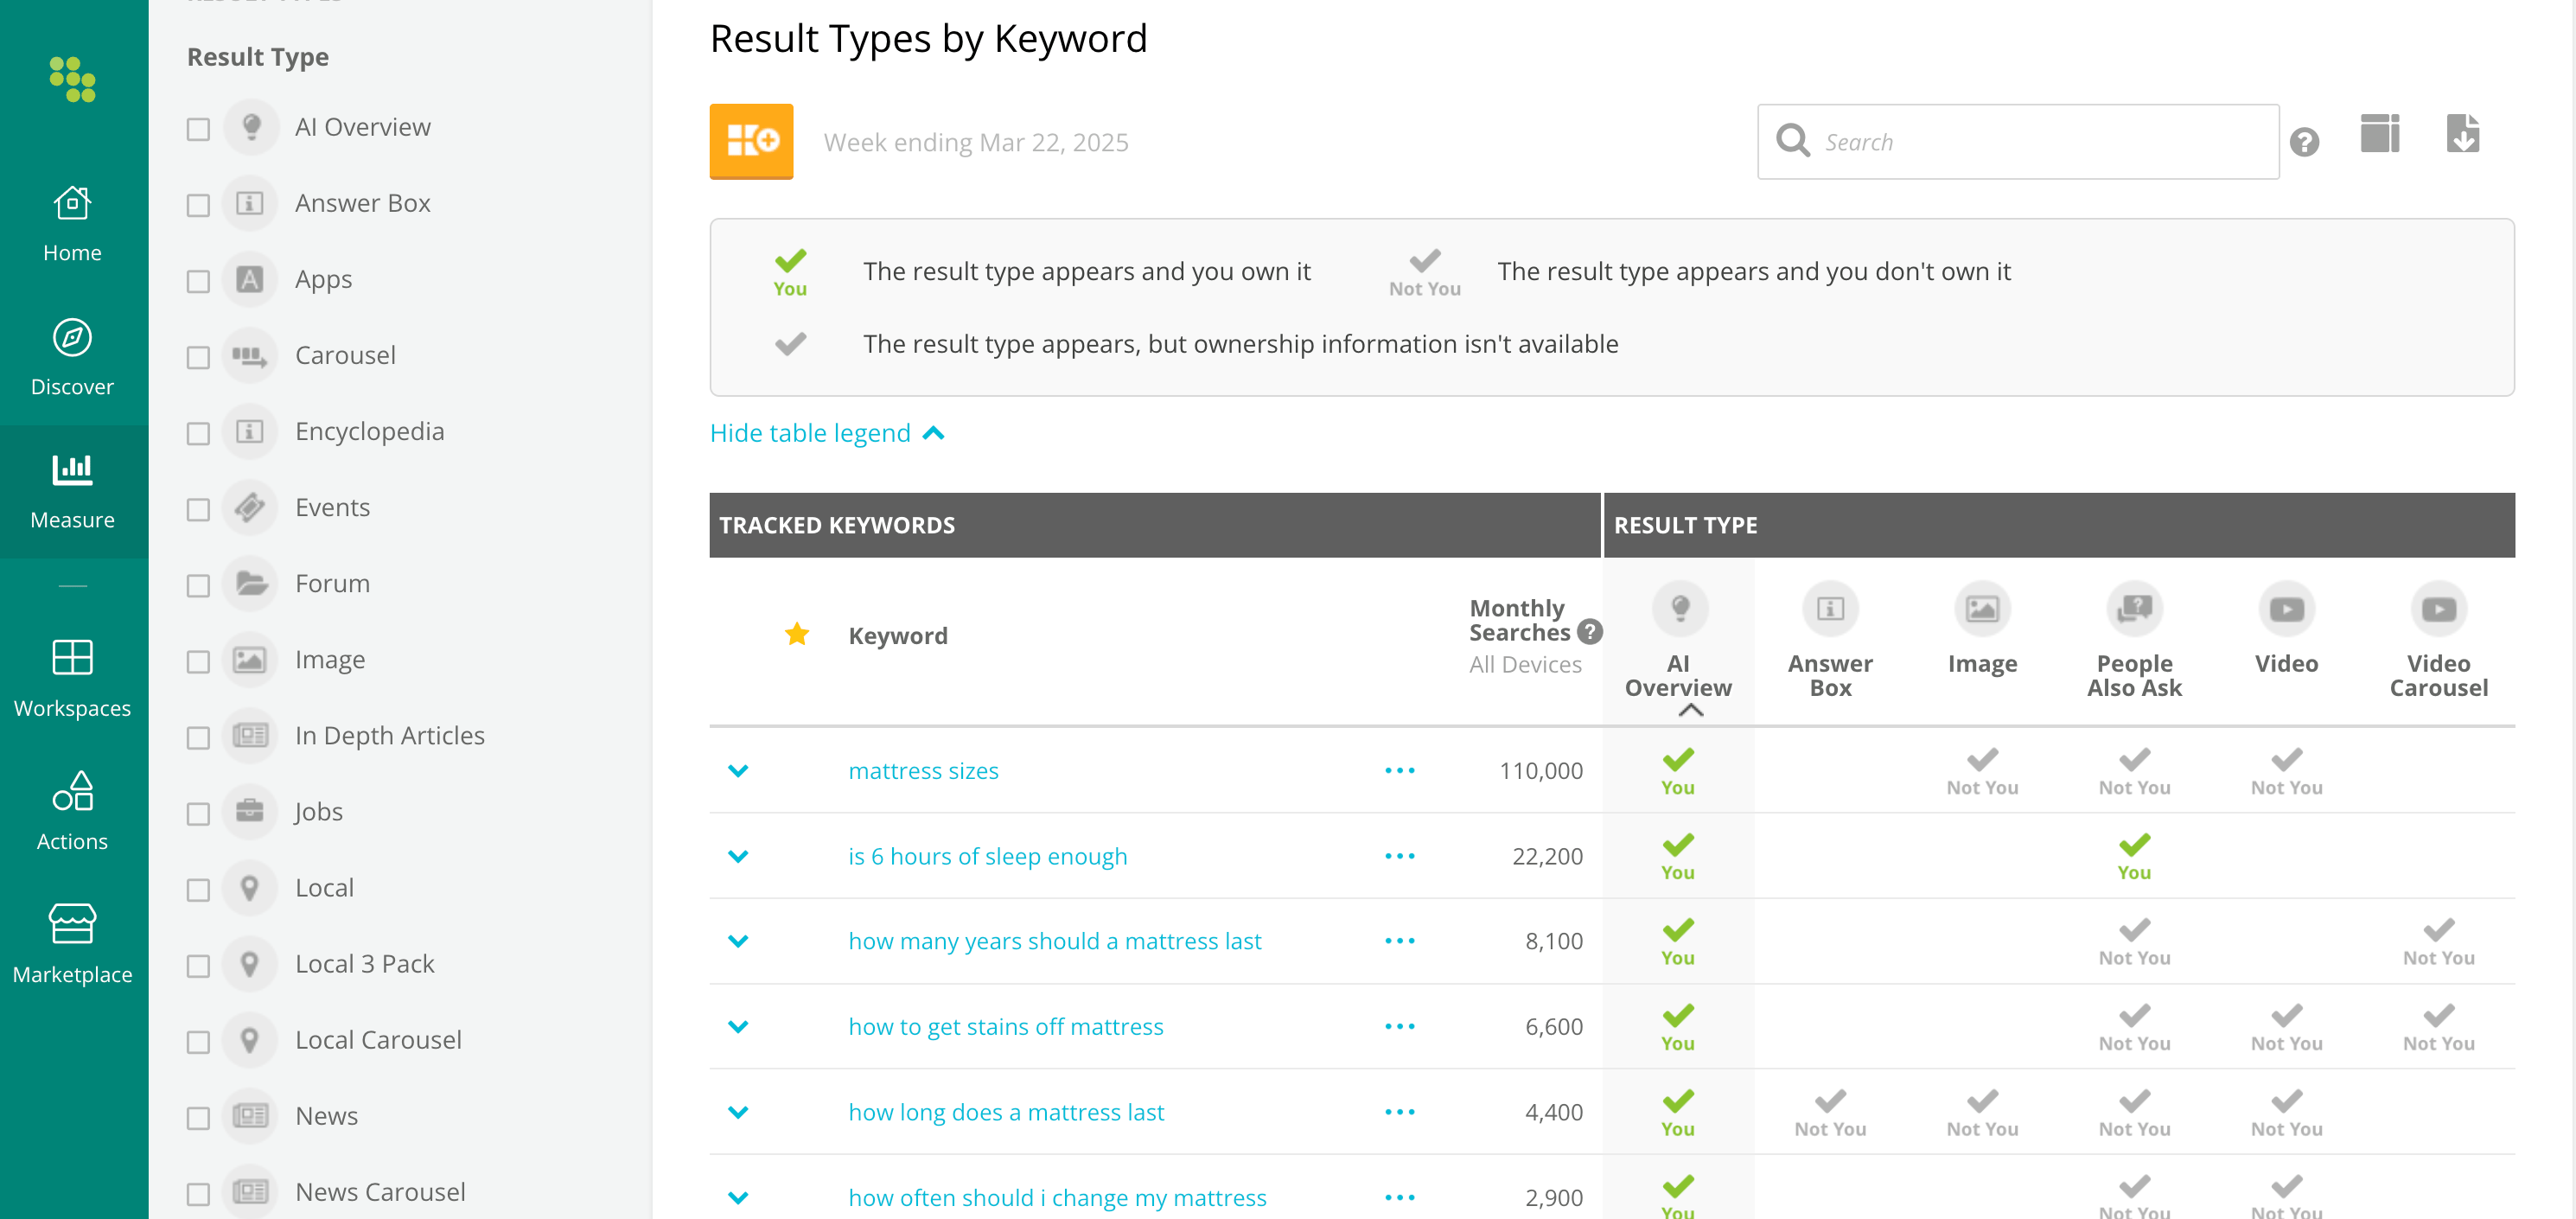2576x1219 pixels.
Task: Check the News Carousel filter checkbox
Action: tap(198, 1194)
